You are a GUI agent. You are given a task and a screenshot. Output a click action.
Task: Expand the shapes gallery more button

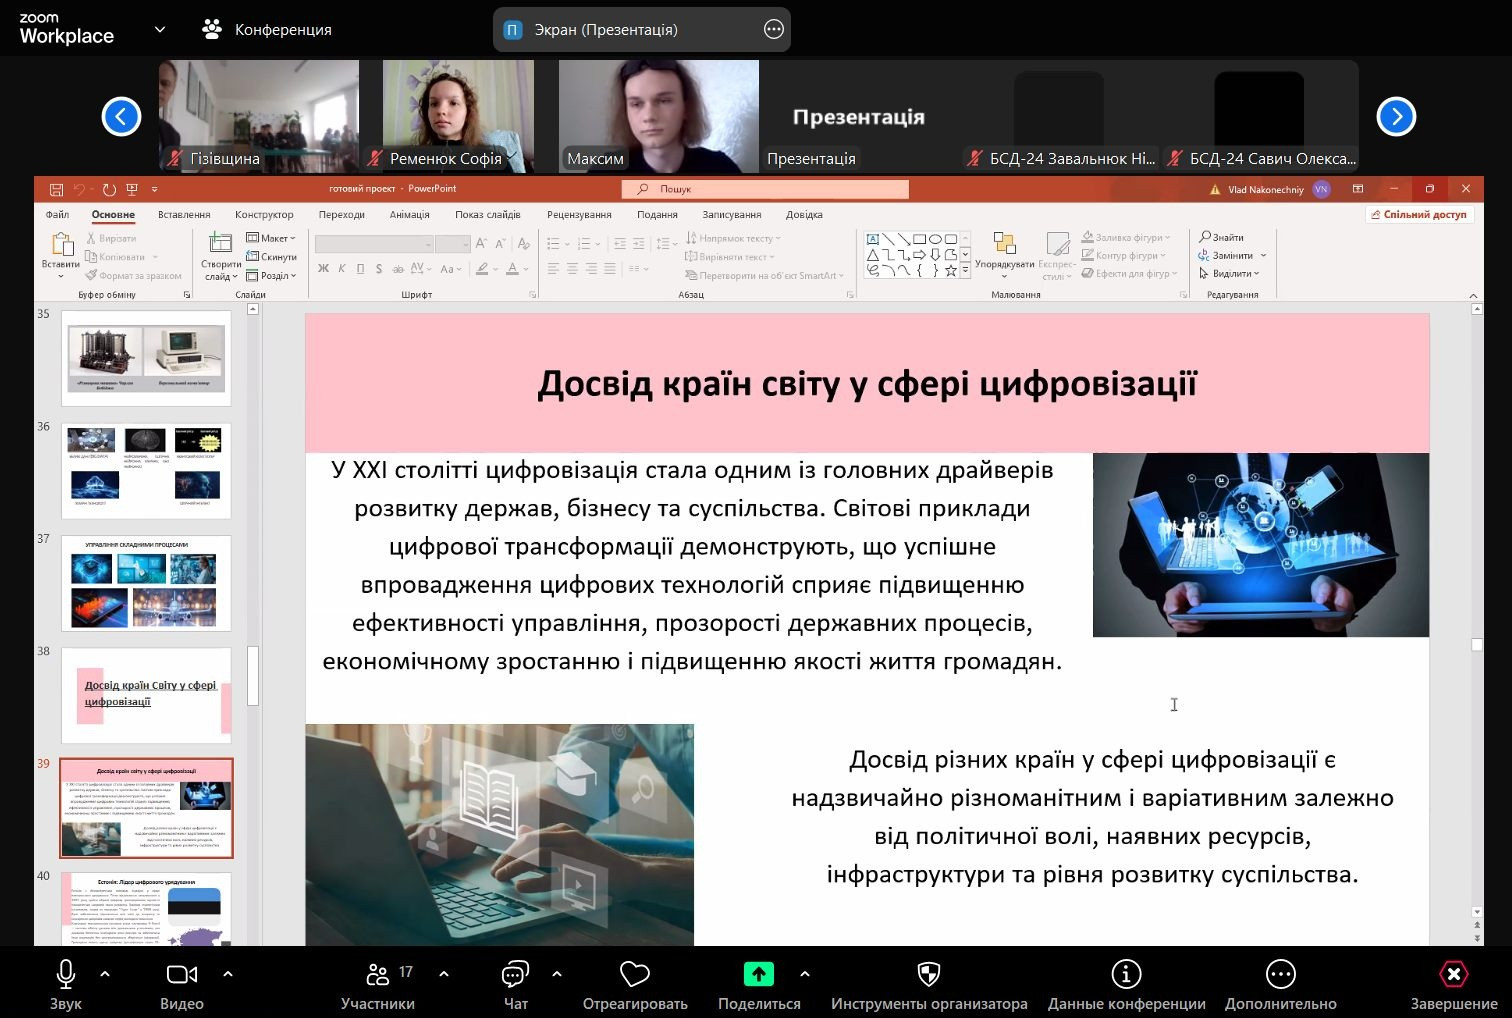point(965,270)
